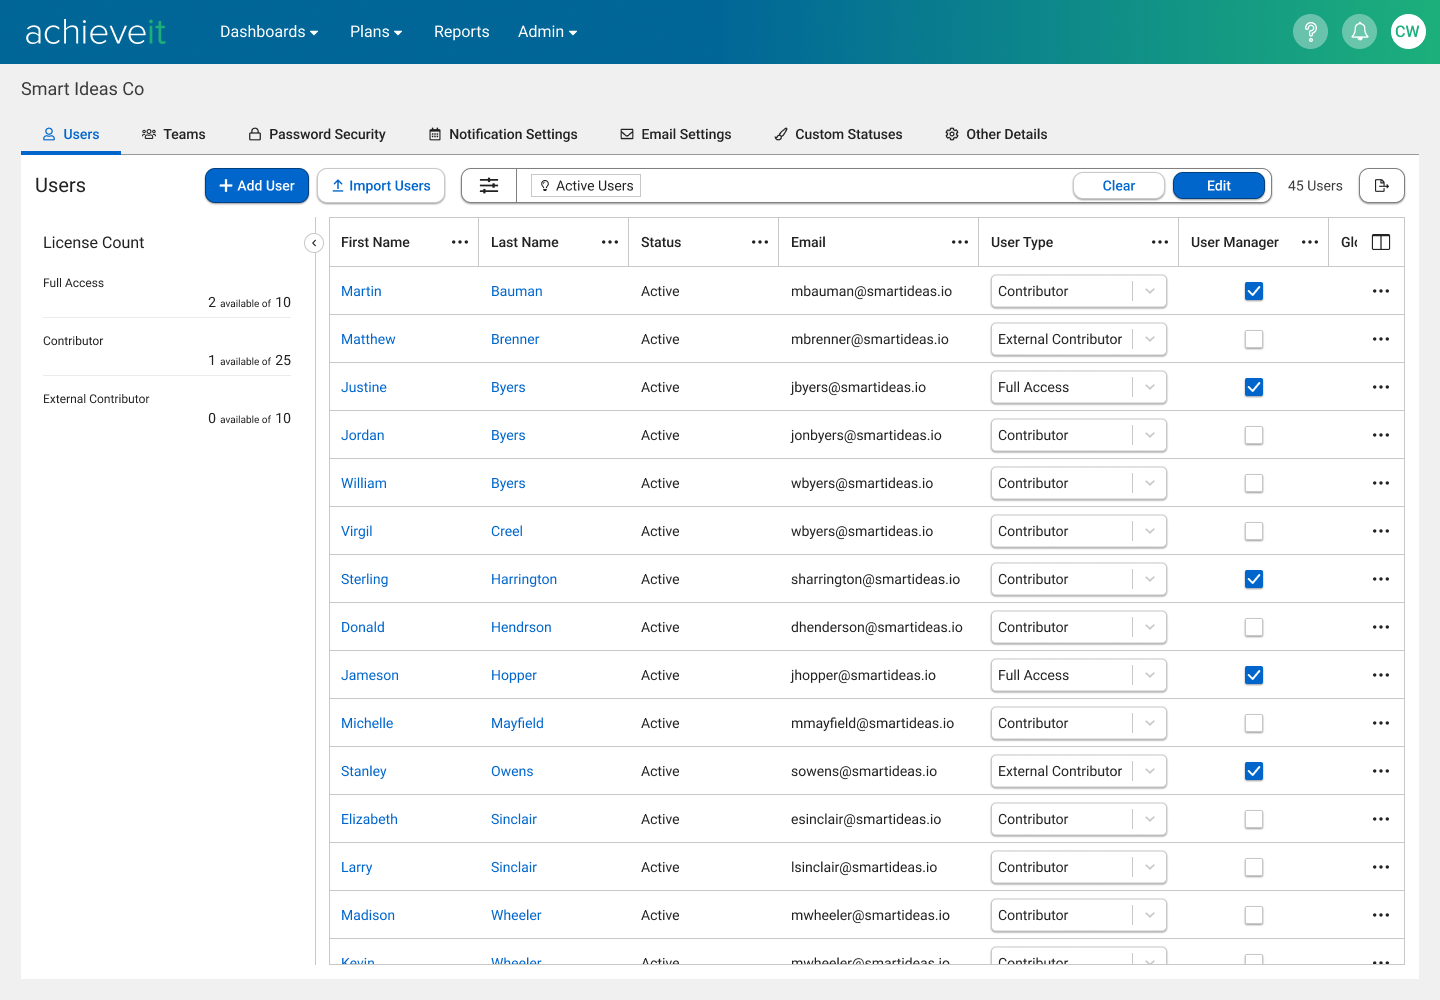The image size is (1440, 1000).
Task: Open Jameson Hopper's User Type dropdown
Action: coord(1079,675)
